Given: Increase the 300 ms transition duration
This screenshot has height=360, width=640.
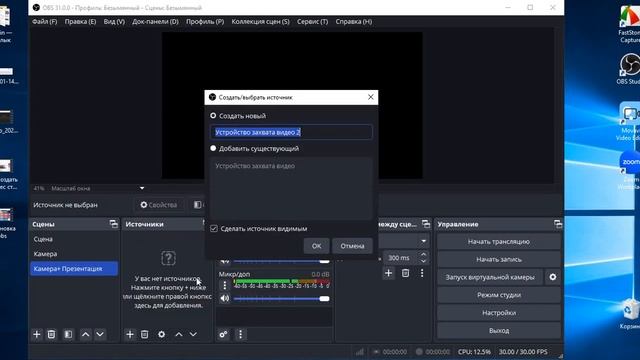Looking at the screenshot, I should tap(423, 255).
